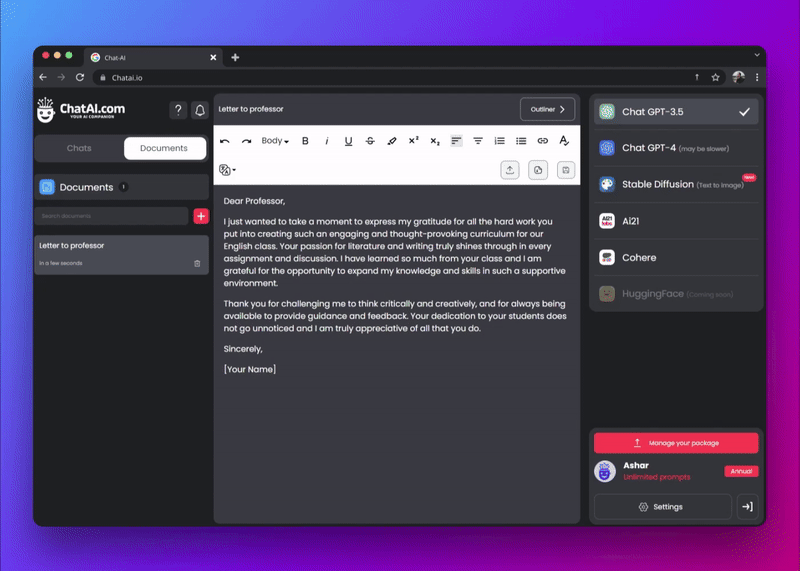Viewport: 800px width, 571px height.
Task: Click the [Your Name] placeholder text
Action: [x=250, y=369]
